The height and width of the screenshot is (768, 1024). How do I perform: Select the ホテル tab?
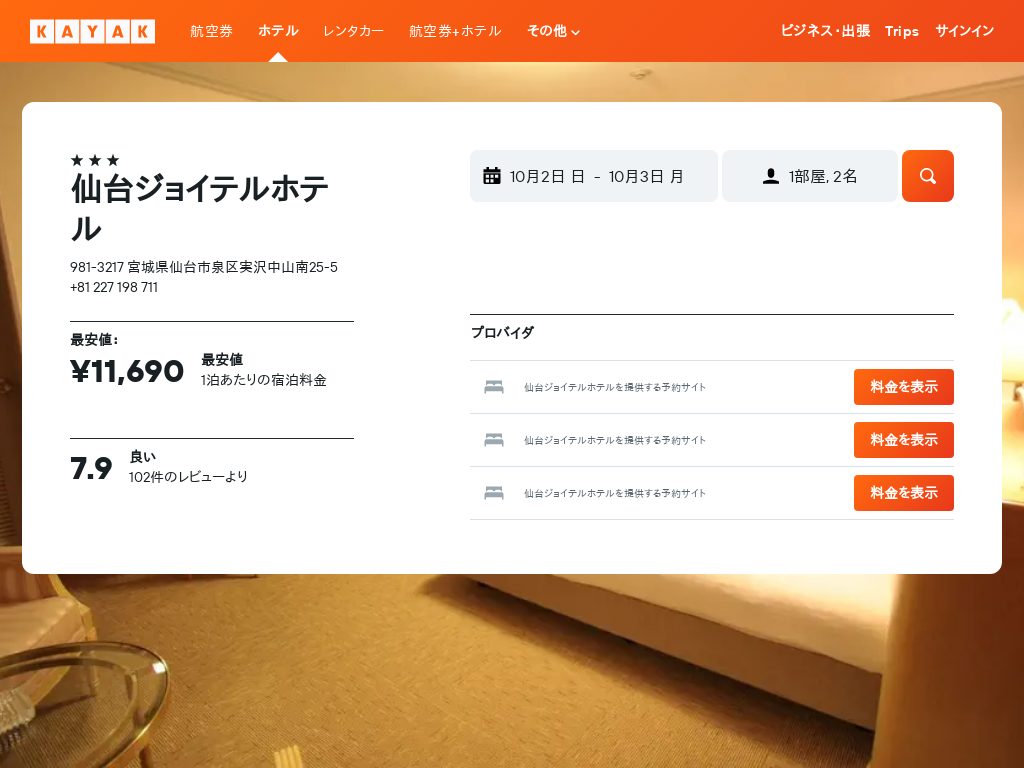coord(278,31)
